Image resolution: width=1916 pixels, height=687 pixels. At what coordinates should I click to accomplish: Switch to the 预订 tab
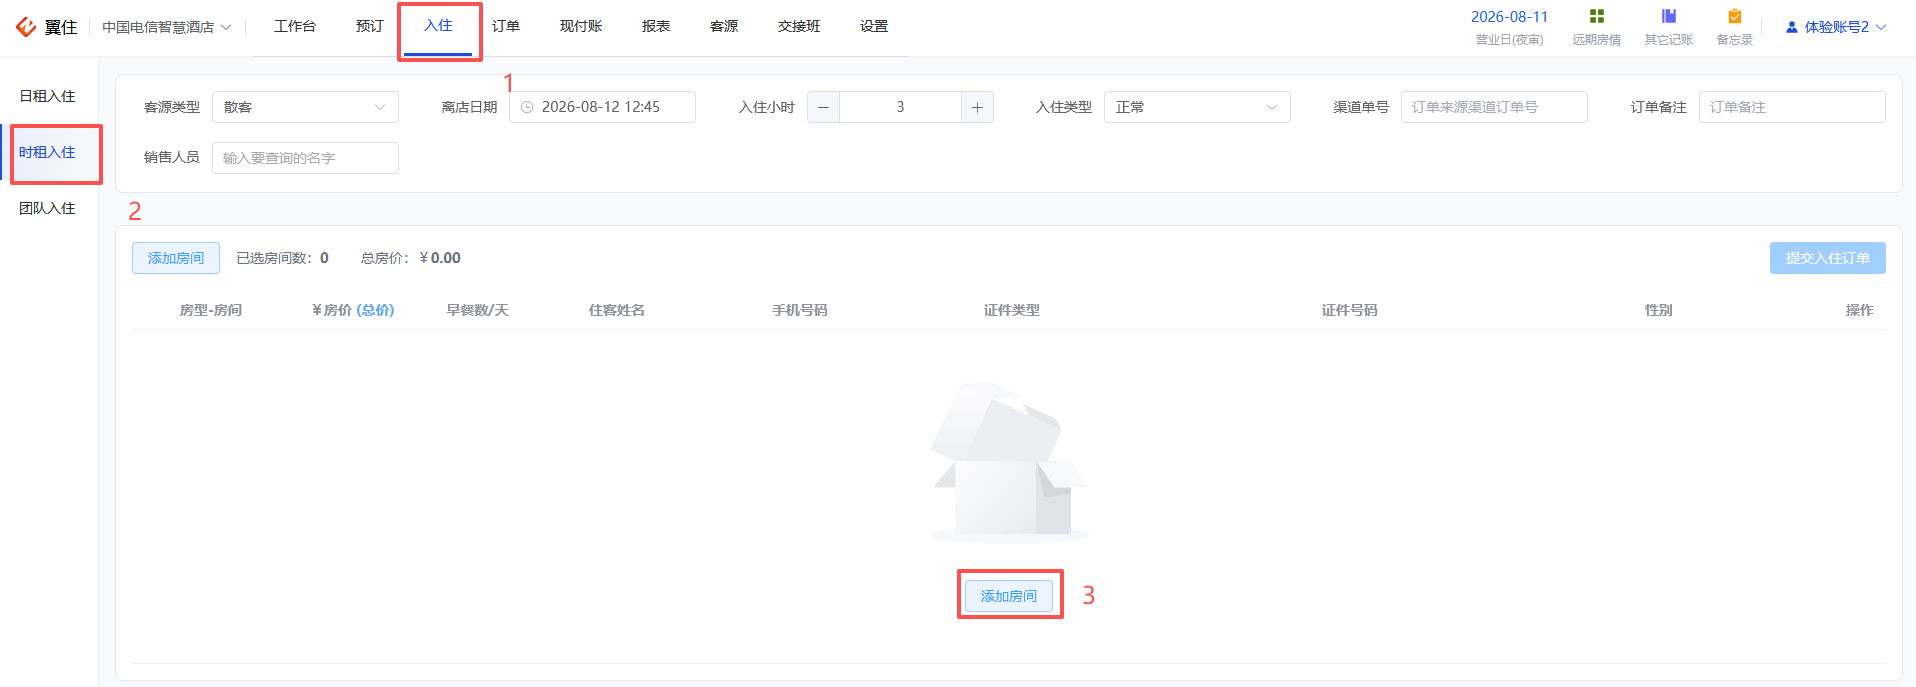tap(370, 26)
